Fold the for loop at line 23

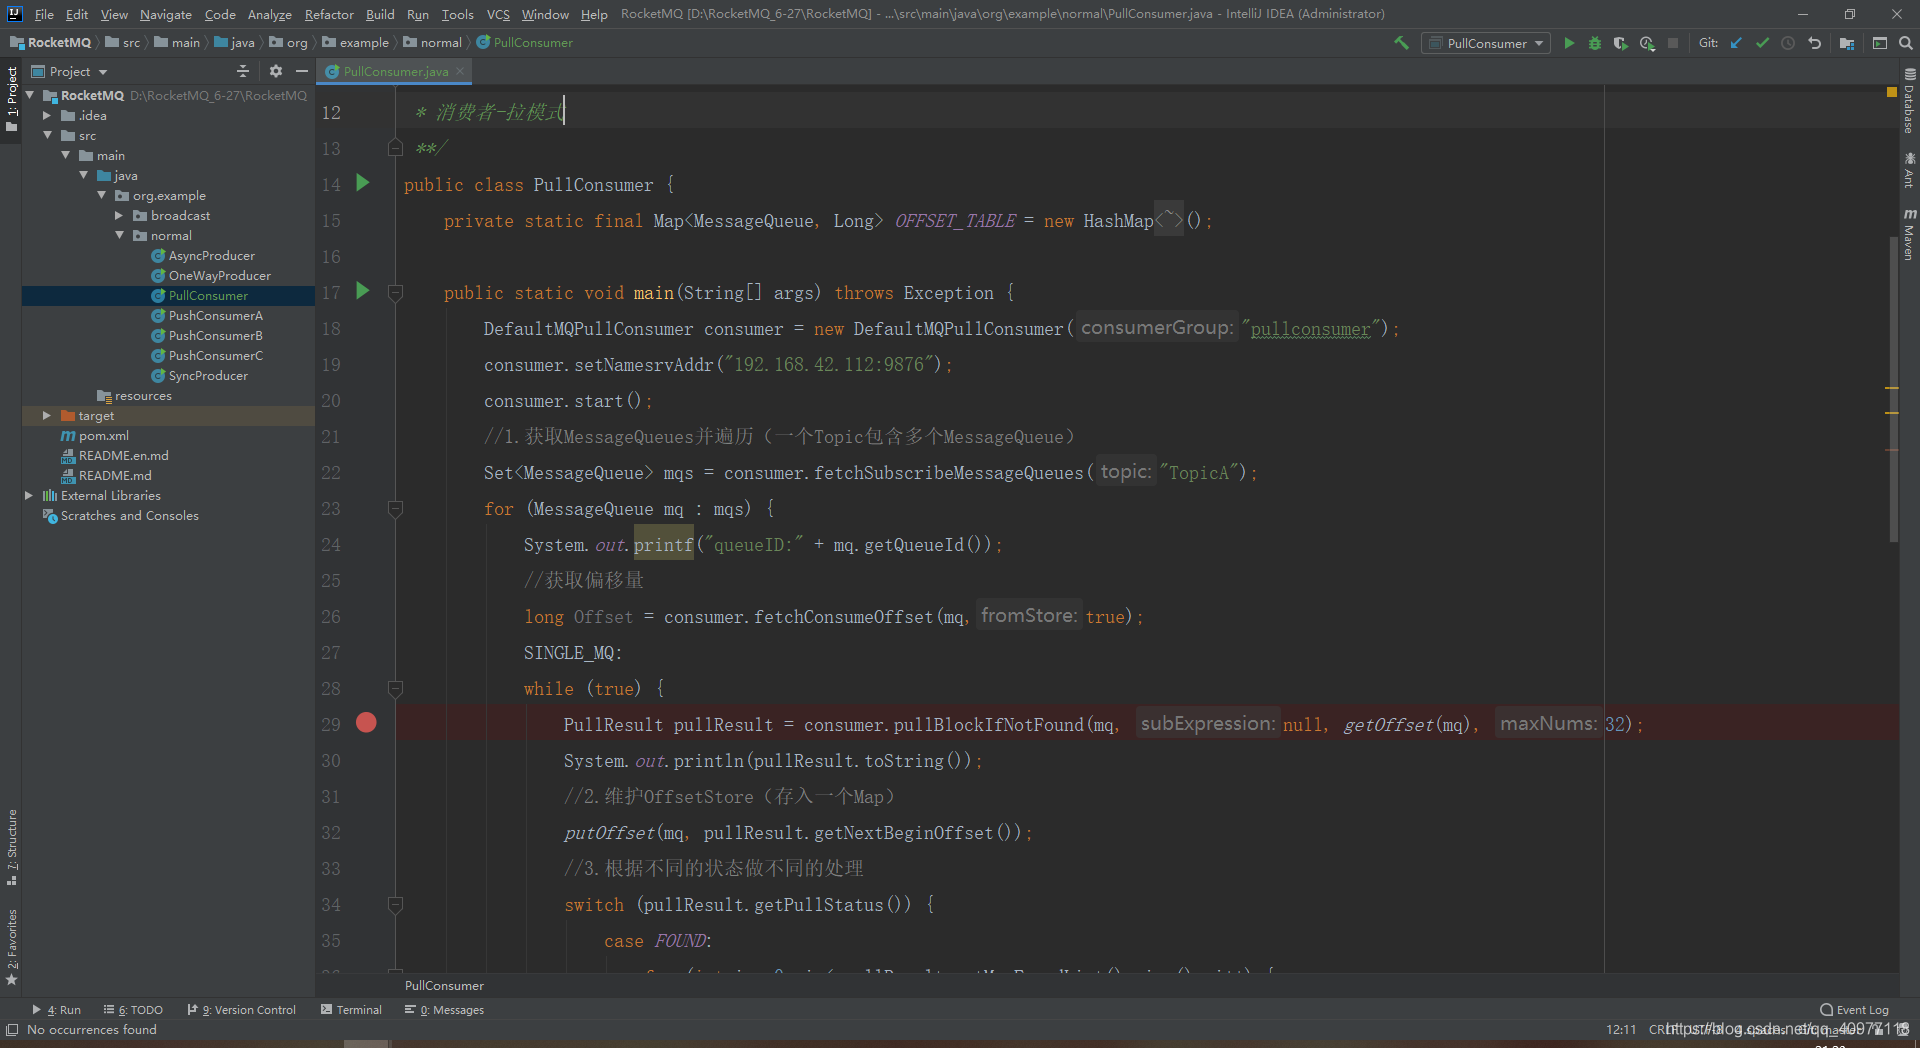[395, 509]
